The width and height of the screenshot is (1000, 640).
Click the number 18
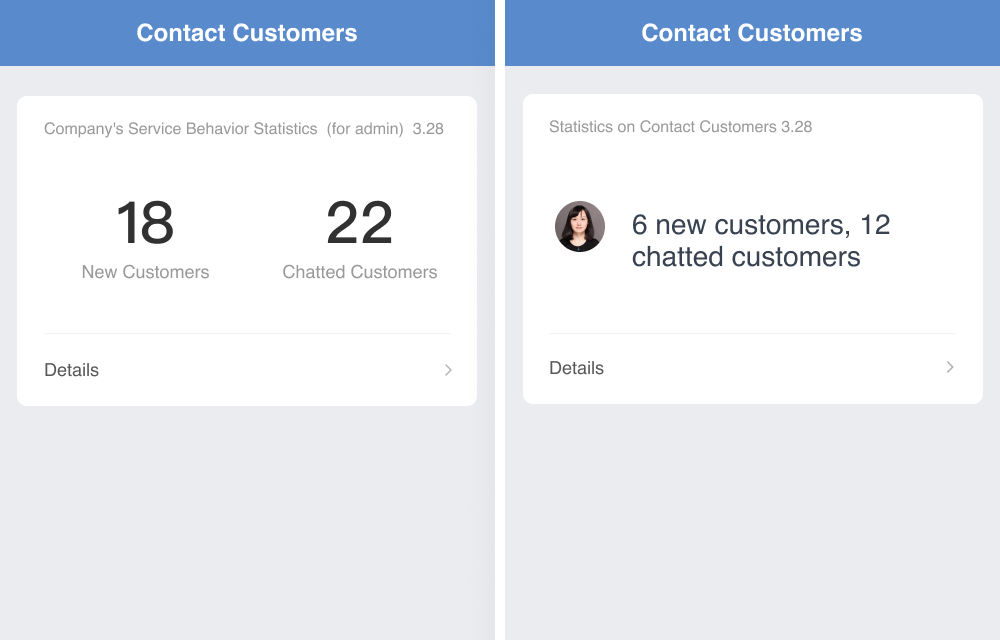coord(145,222)
